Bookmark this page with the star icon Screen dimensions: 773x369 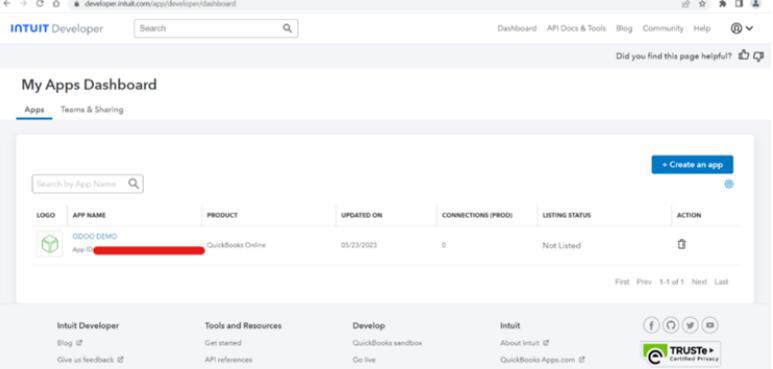pos(703,4)
